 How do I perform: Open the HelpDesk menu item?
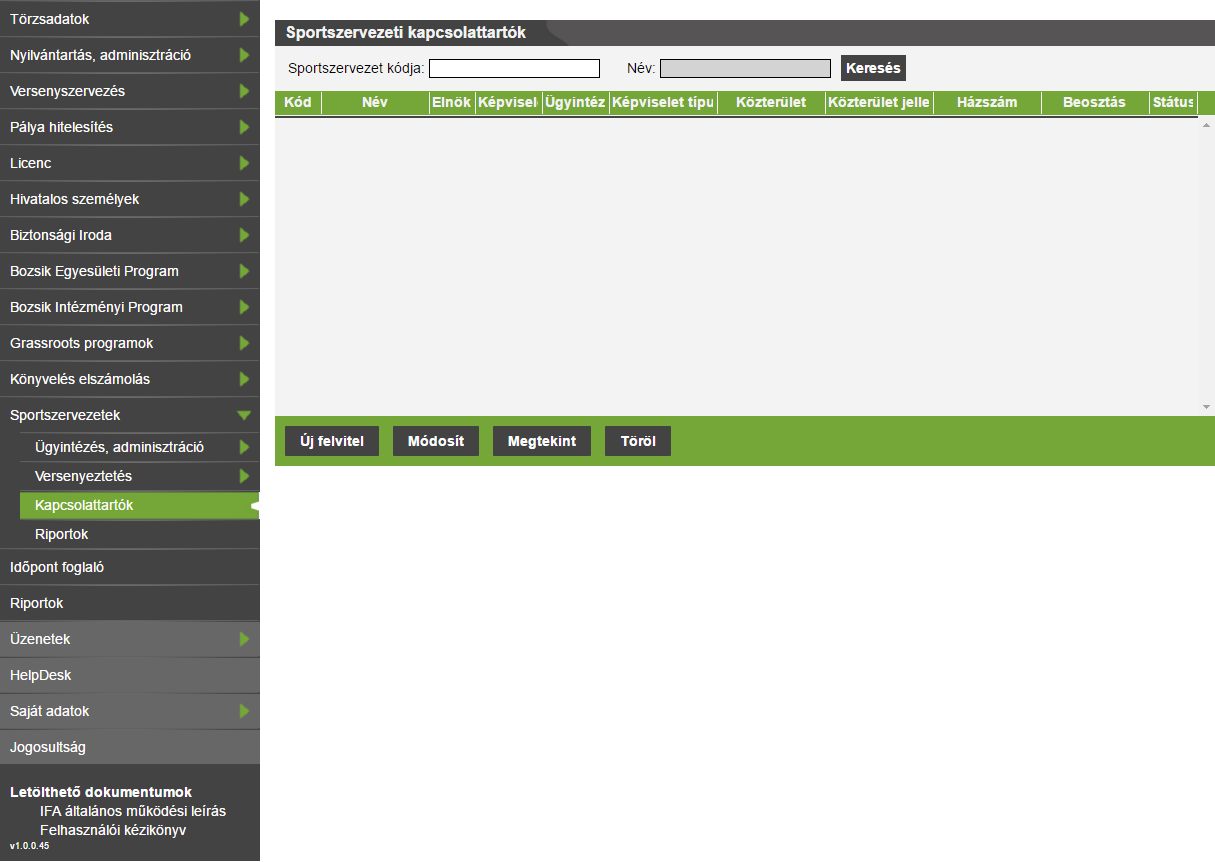pyautogui.click(x=130, y=675)
